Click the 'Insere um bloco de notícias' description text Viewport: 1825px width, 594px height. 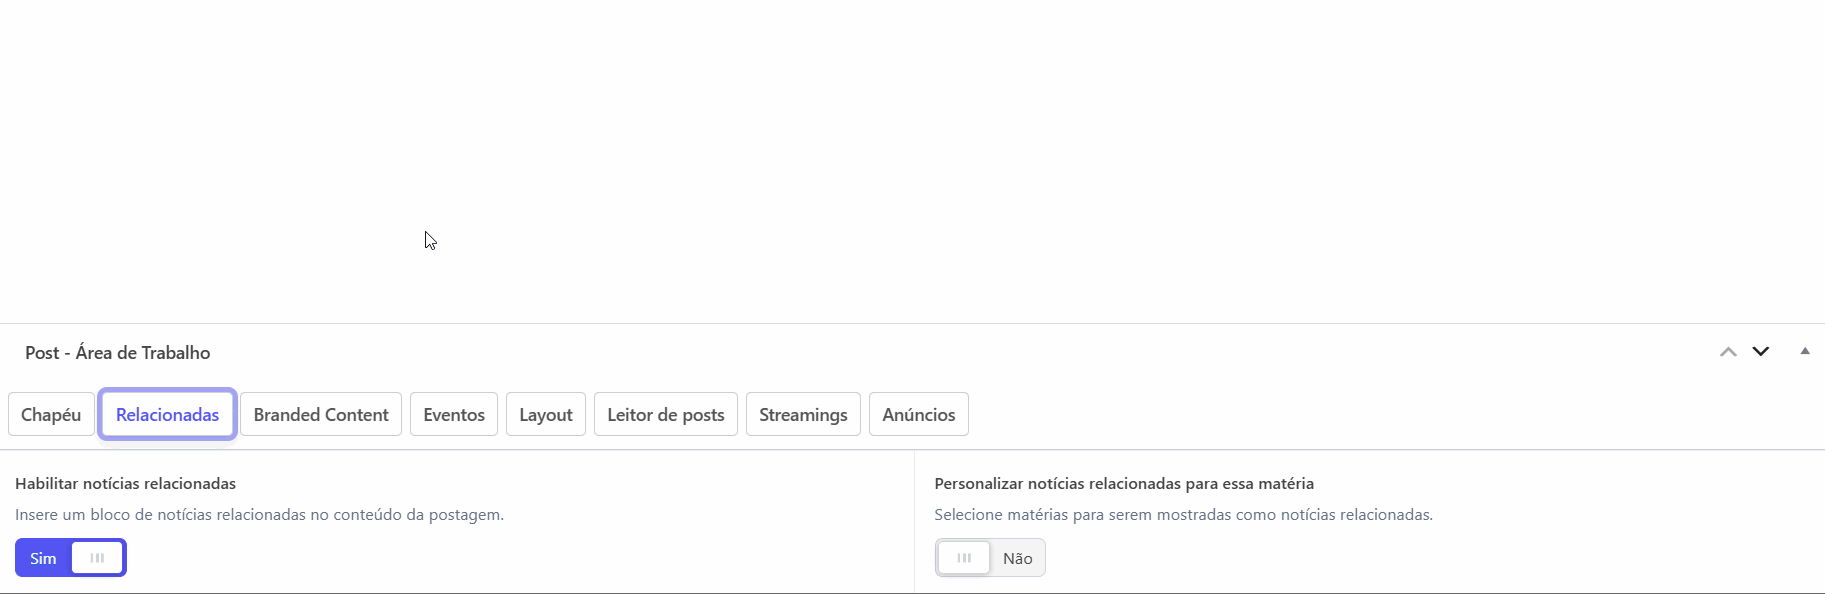[x=259, y=515]
